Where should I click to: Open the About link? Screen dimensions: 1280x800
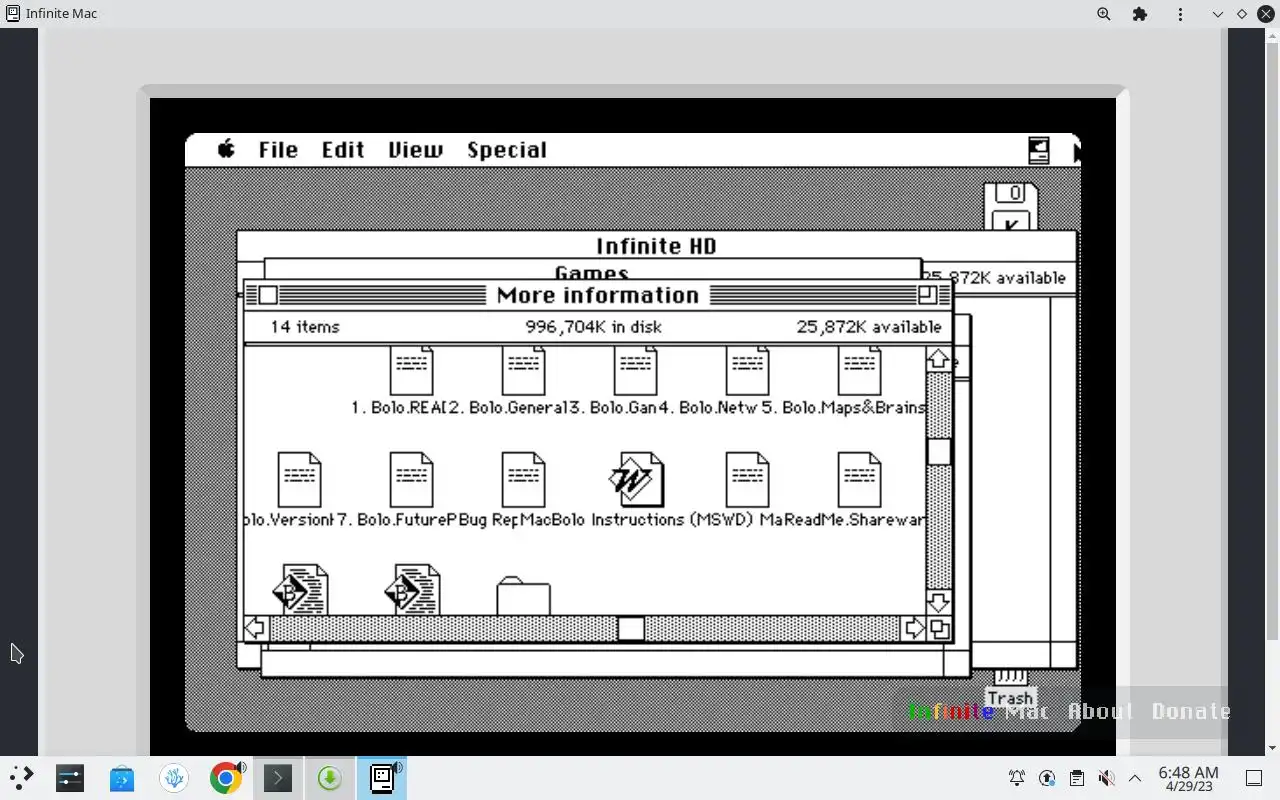click(1100, 711)
